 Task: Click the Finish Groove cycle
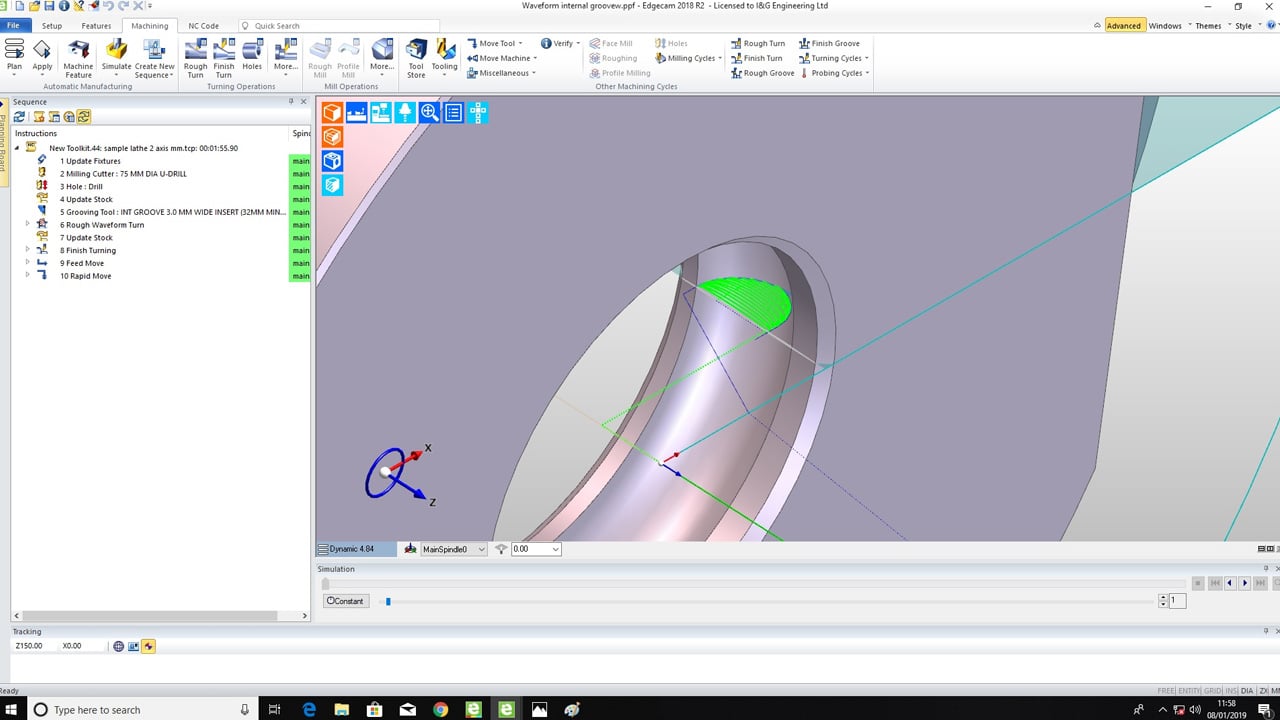click(x=829, y=44)
